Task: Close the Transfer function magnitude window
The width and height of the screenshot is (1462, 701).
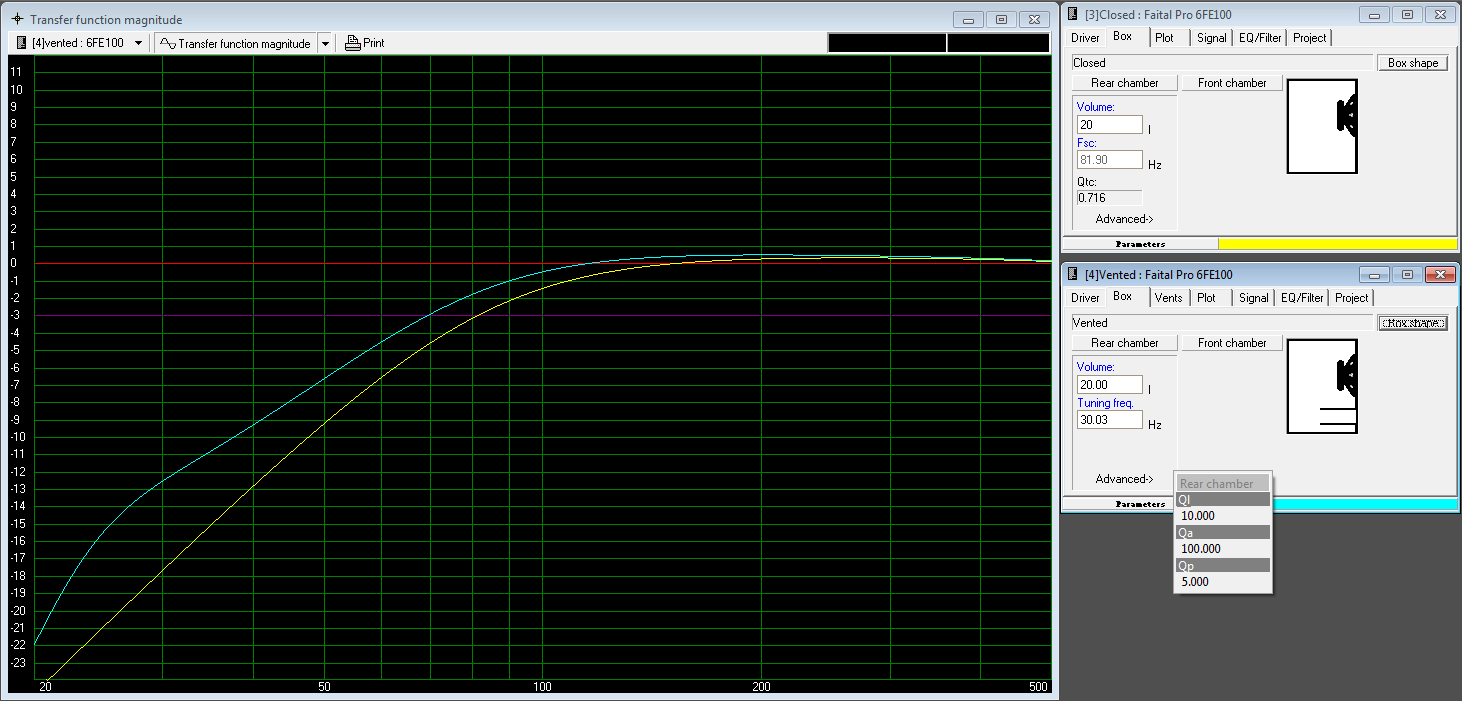Action: tap(1034, 19)
